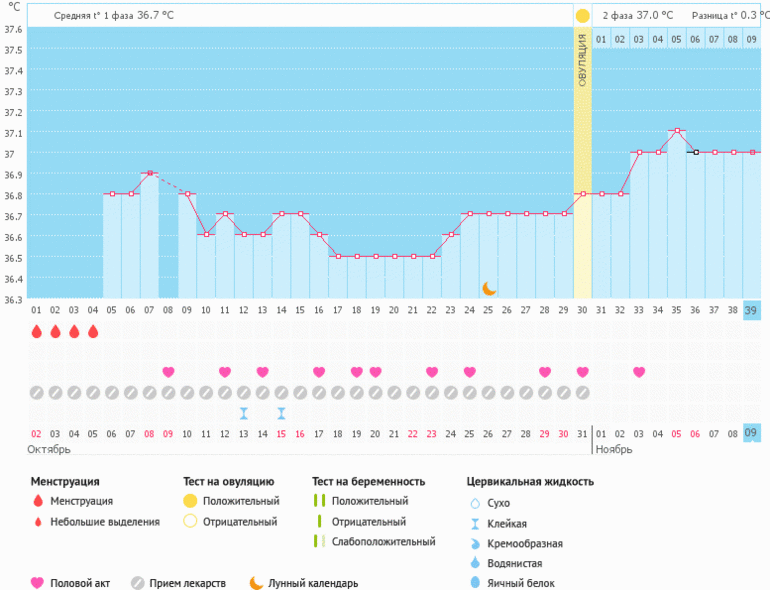
Task: Click the yellow ovulation circle above the chart
Action: click(x=582, y=16)
